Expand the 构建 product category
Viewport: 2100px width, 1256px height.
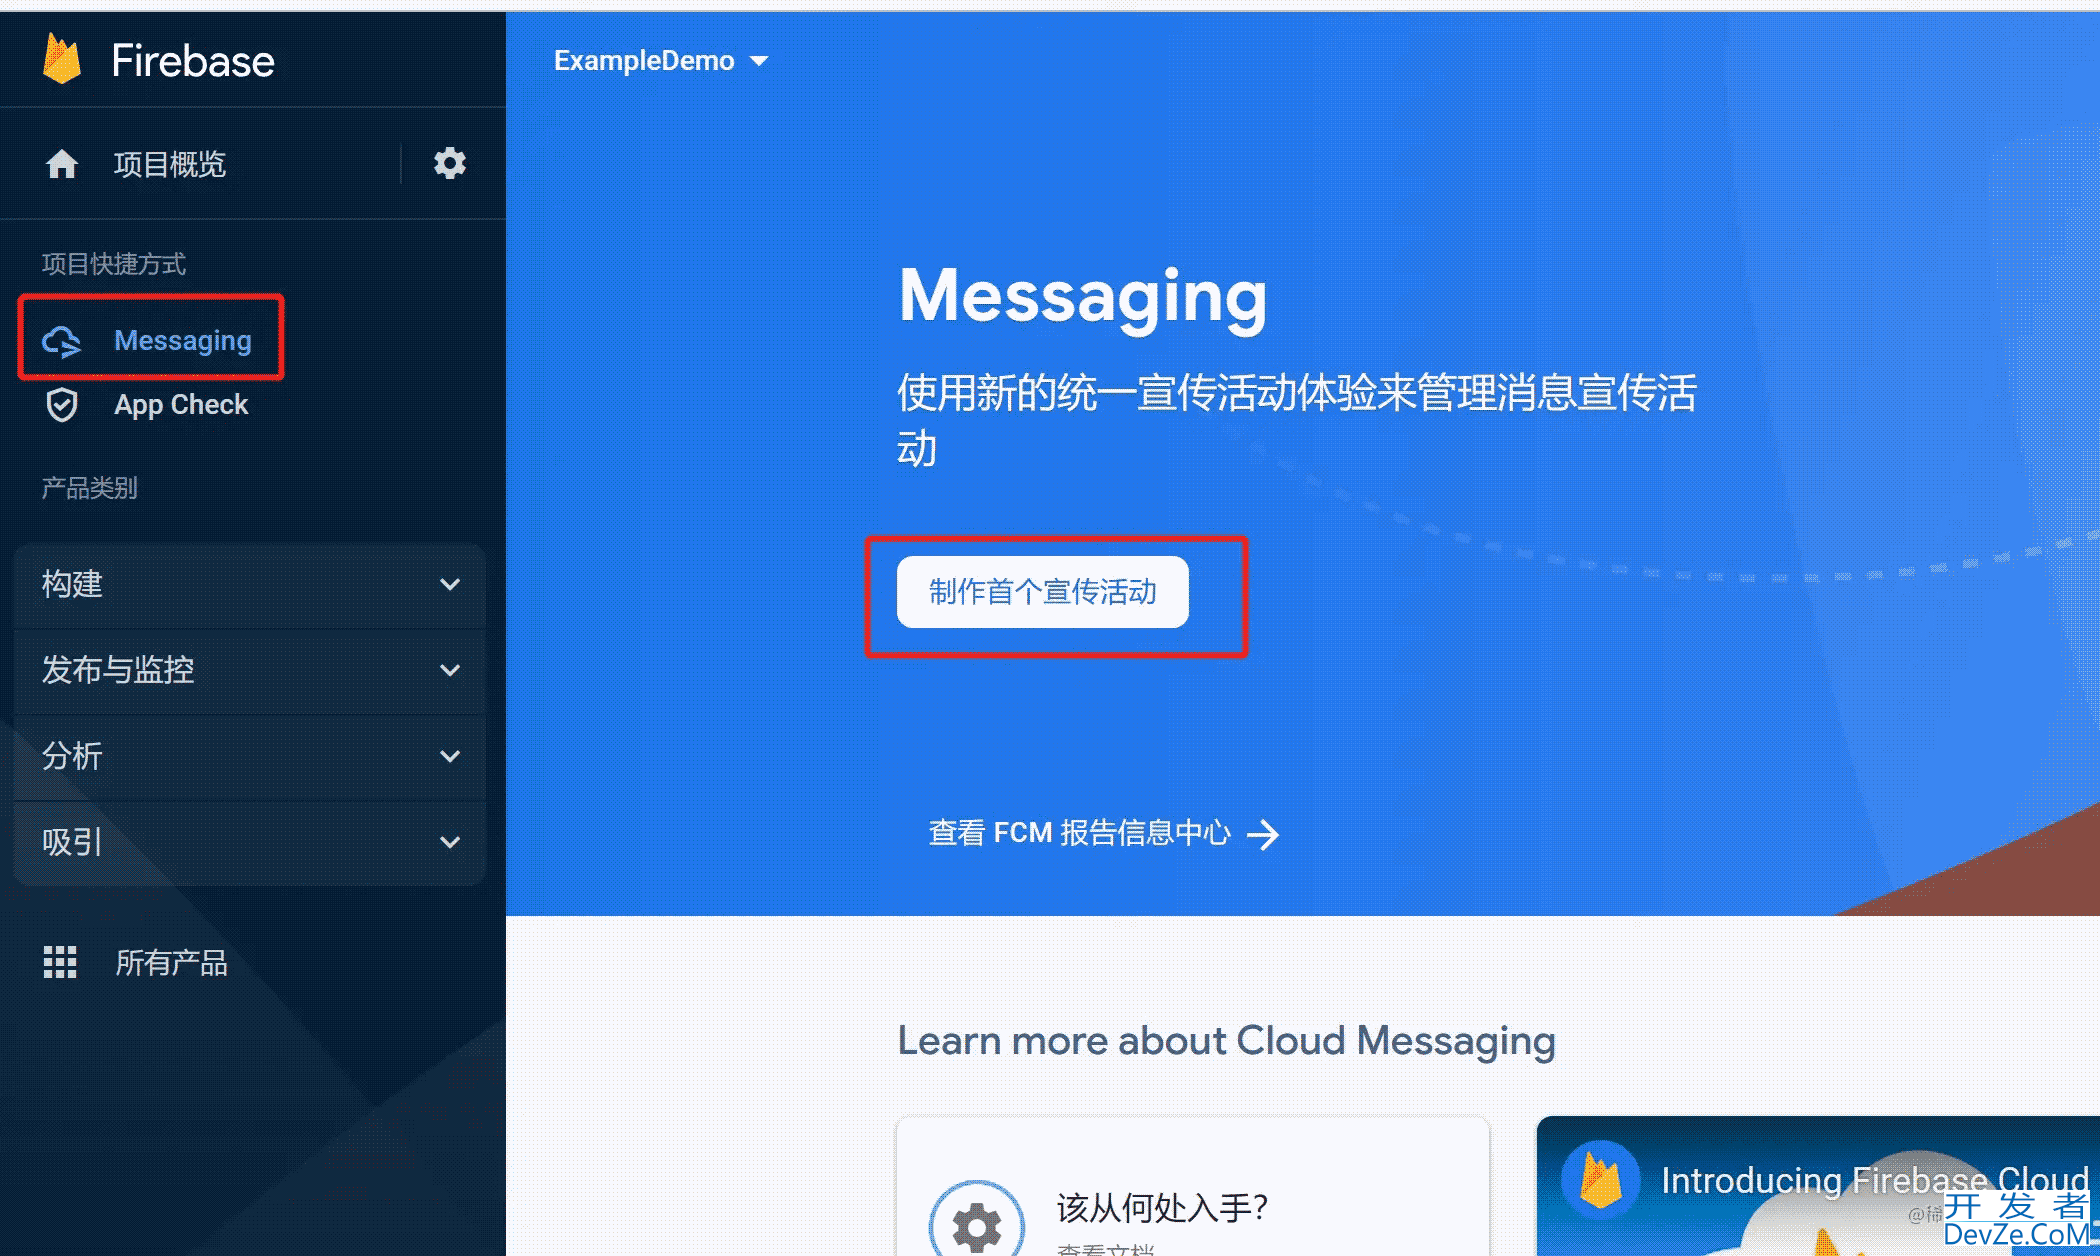[x=247, y=583]
